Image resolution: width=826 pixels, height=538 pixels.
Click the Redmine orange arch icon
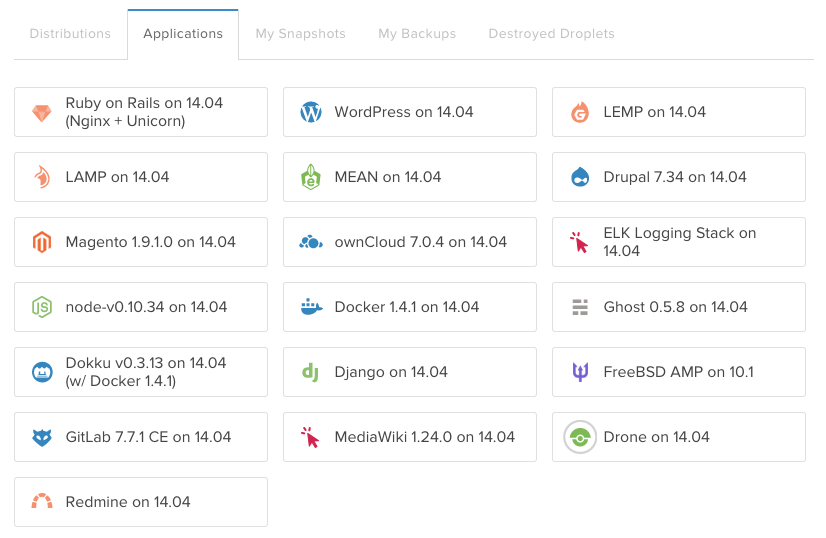tap(42, 501)
